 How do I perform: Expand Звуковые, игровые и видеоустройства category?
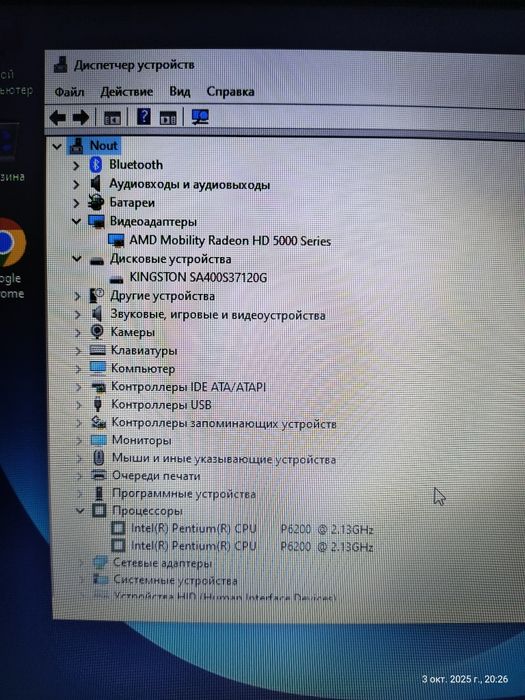(78, 315)
